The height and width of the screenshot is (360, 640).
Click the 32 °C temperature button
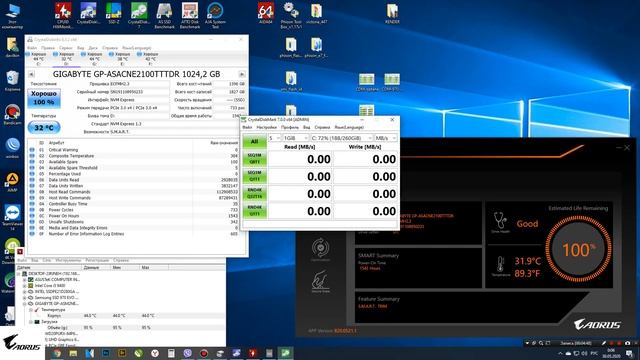[44, 128]
